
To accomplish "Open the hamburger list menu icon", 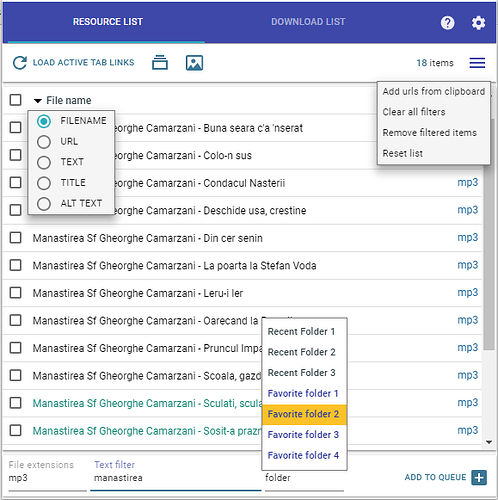I will click(x=477, y=63).
